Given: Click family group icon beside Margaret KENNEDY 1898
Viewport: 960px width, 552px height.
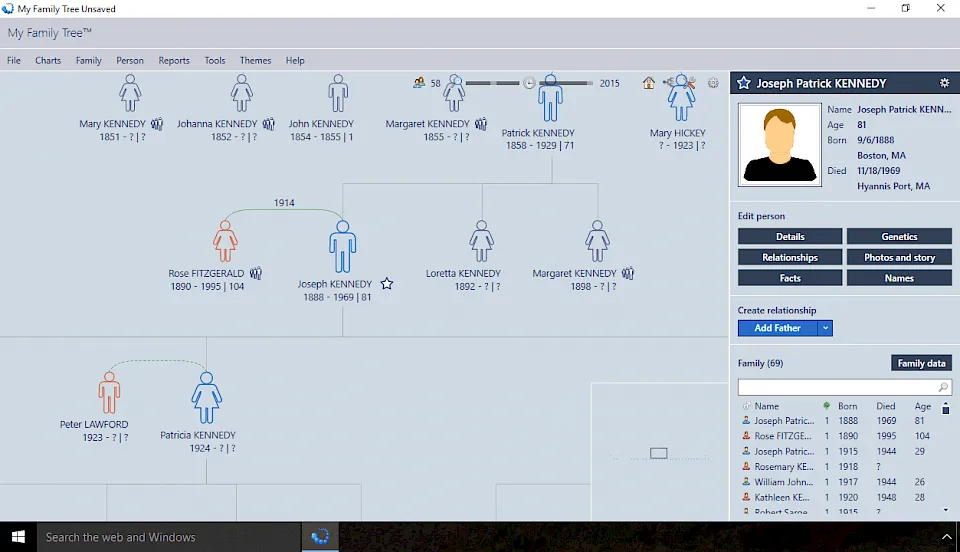Looking at the screenshot, I should click(628, 274).
